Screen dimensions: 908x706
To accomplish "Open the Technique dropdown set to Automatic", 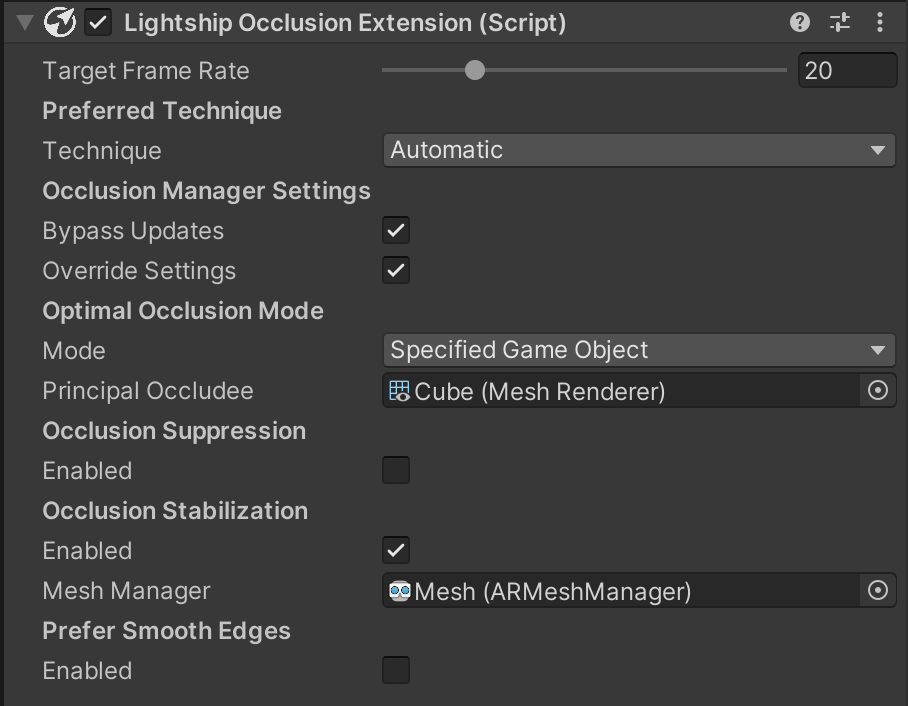I will (640, 150).
